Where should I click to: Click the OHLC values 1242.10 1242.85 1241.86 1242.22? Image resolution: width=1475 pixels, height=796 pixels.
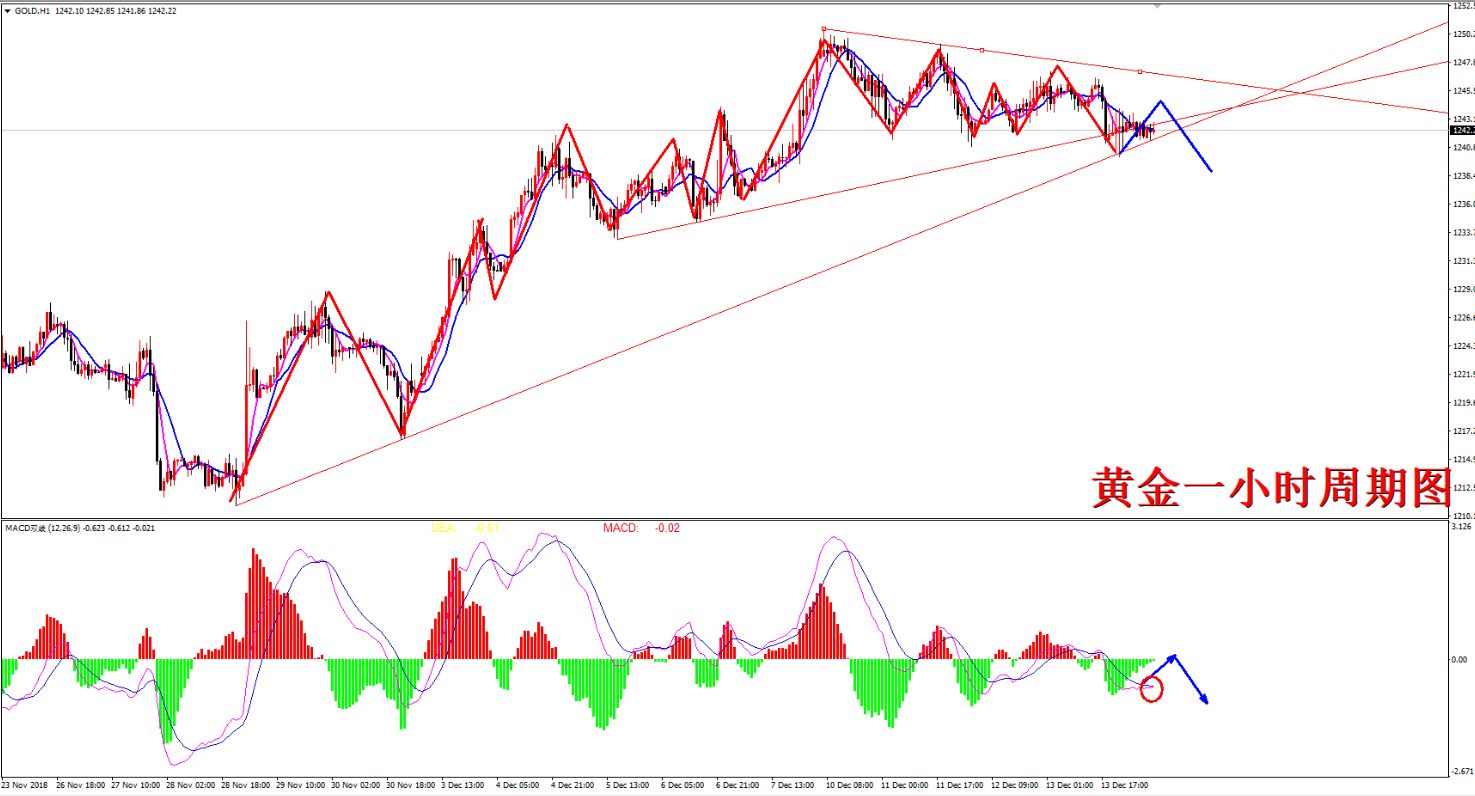[x=117, y=10]
